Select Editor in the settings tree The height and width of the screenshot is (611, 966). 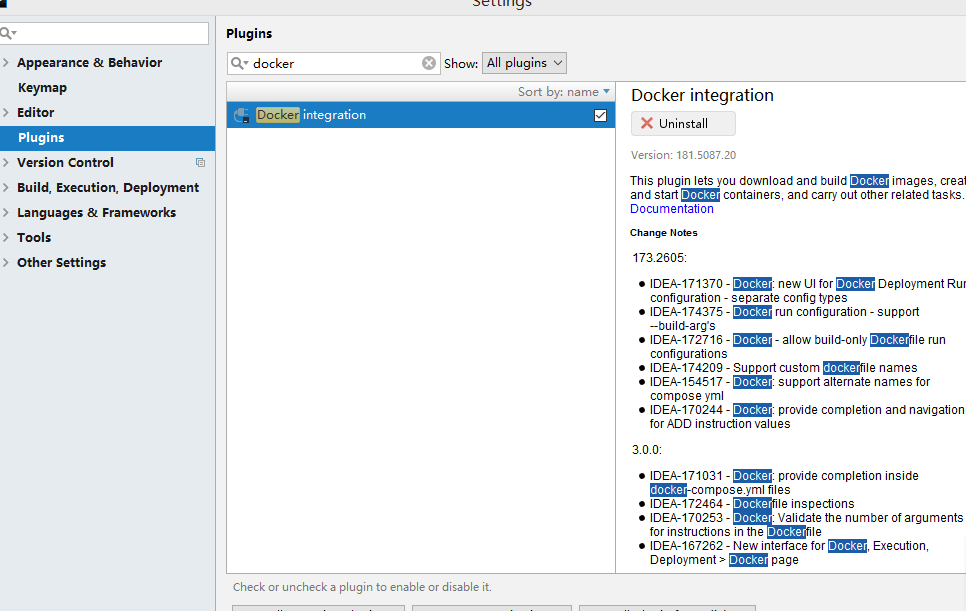point(36,112)
